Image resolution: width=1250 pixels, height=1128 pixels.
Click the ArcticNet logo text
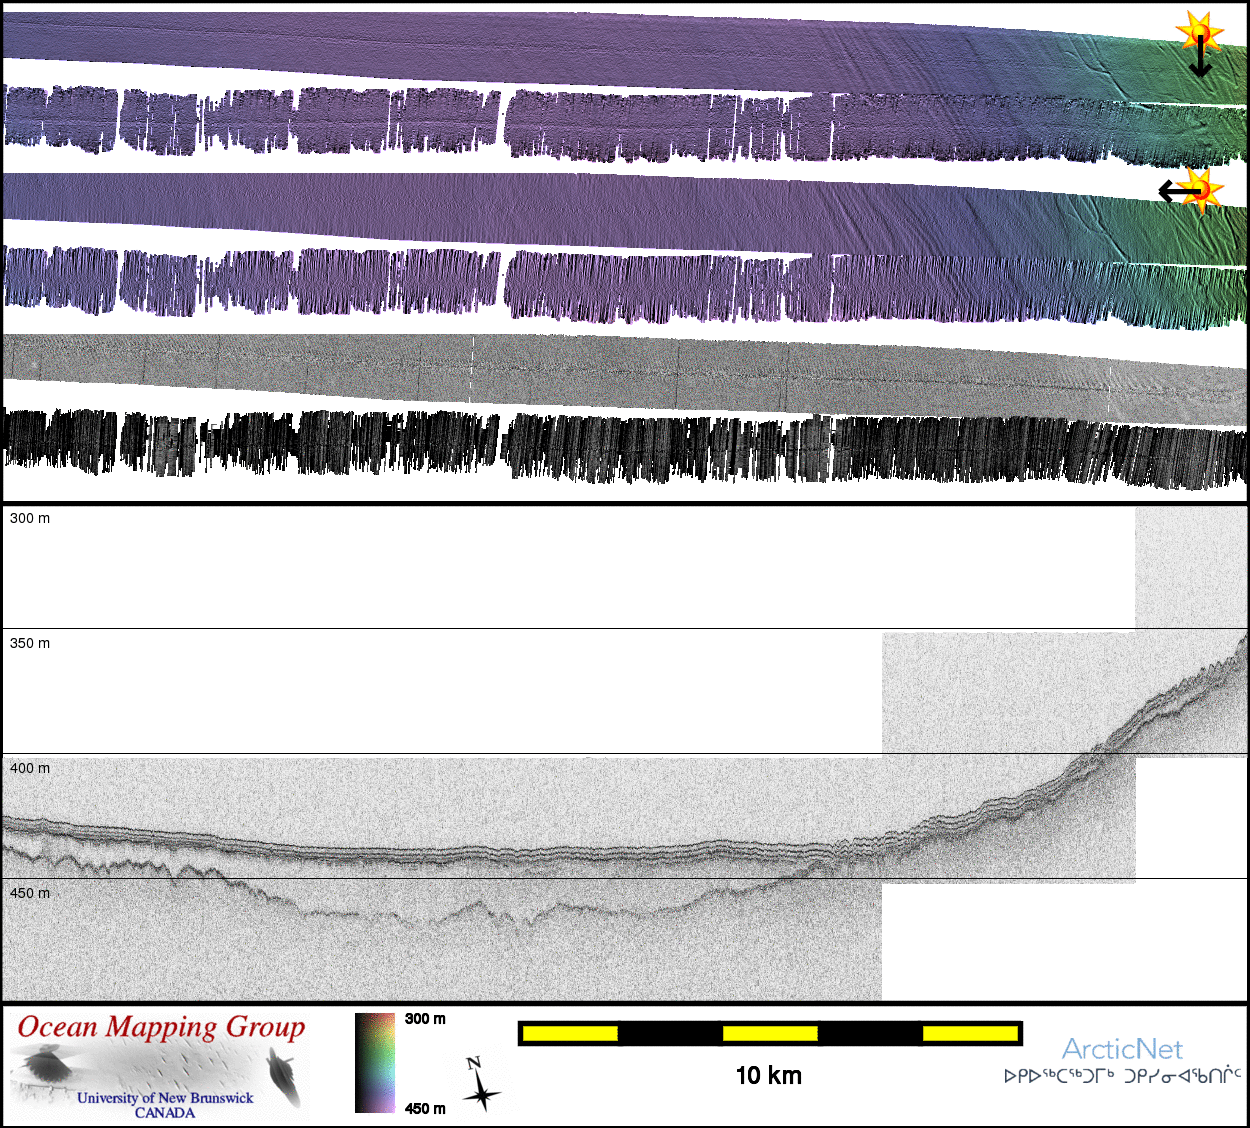point(1122,1049)
